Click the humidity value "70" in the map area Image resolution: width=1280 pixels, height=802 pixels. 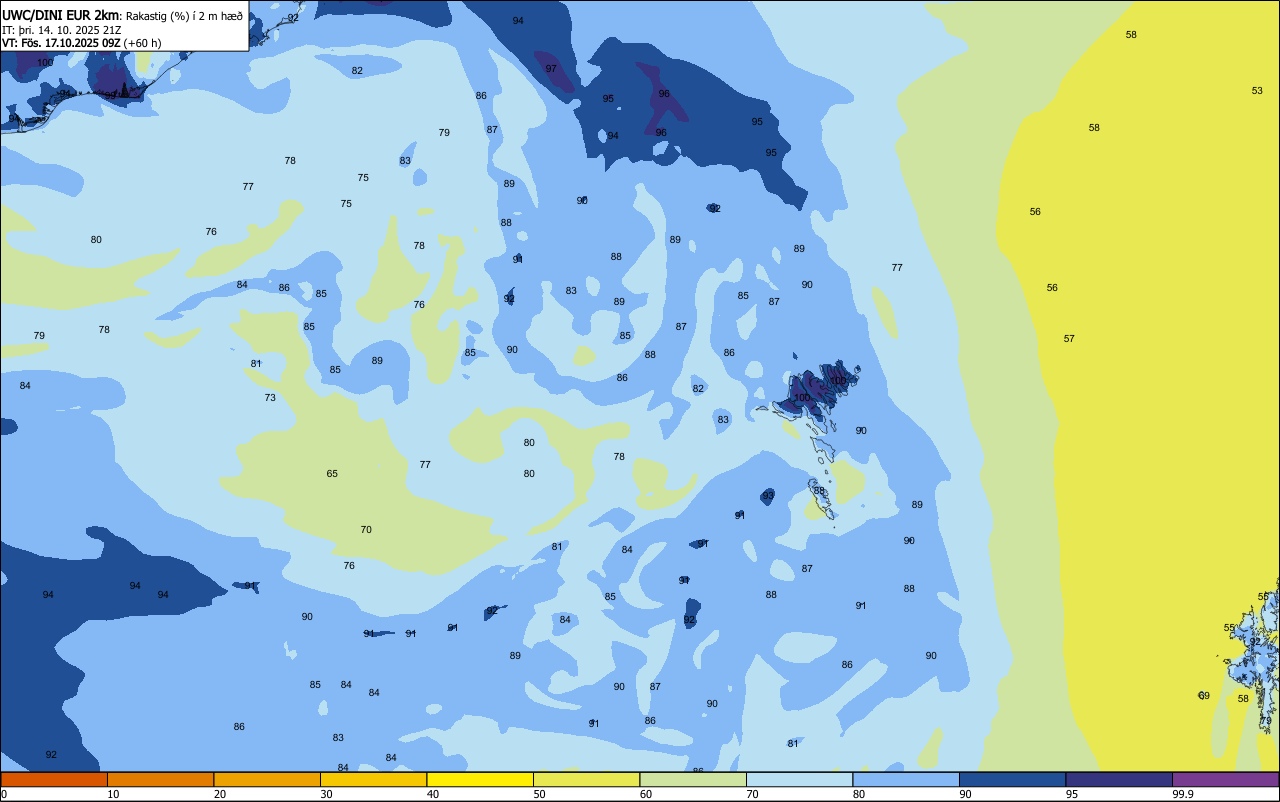[366, 530]
